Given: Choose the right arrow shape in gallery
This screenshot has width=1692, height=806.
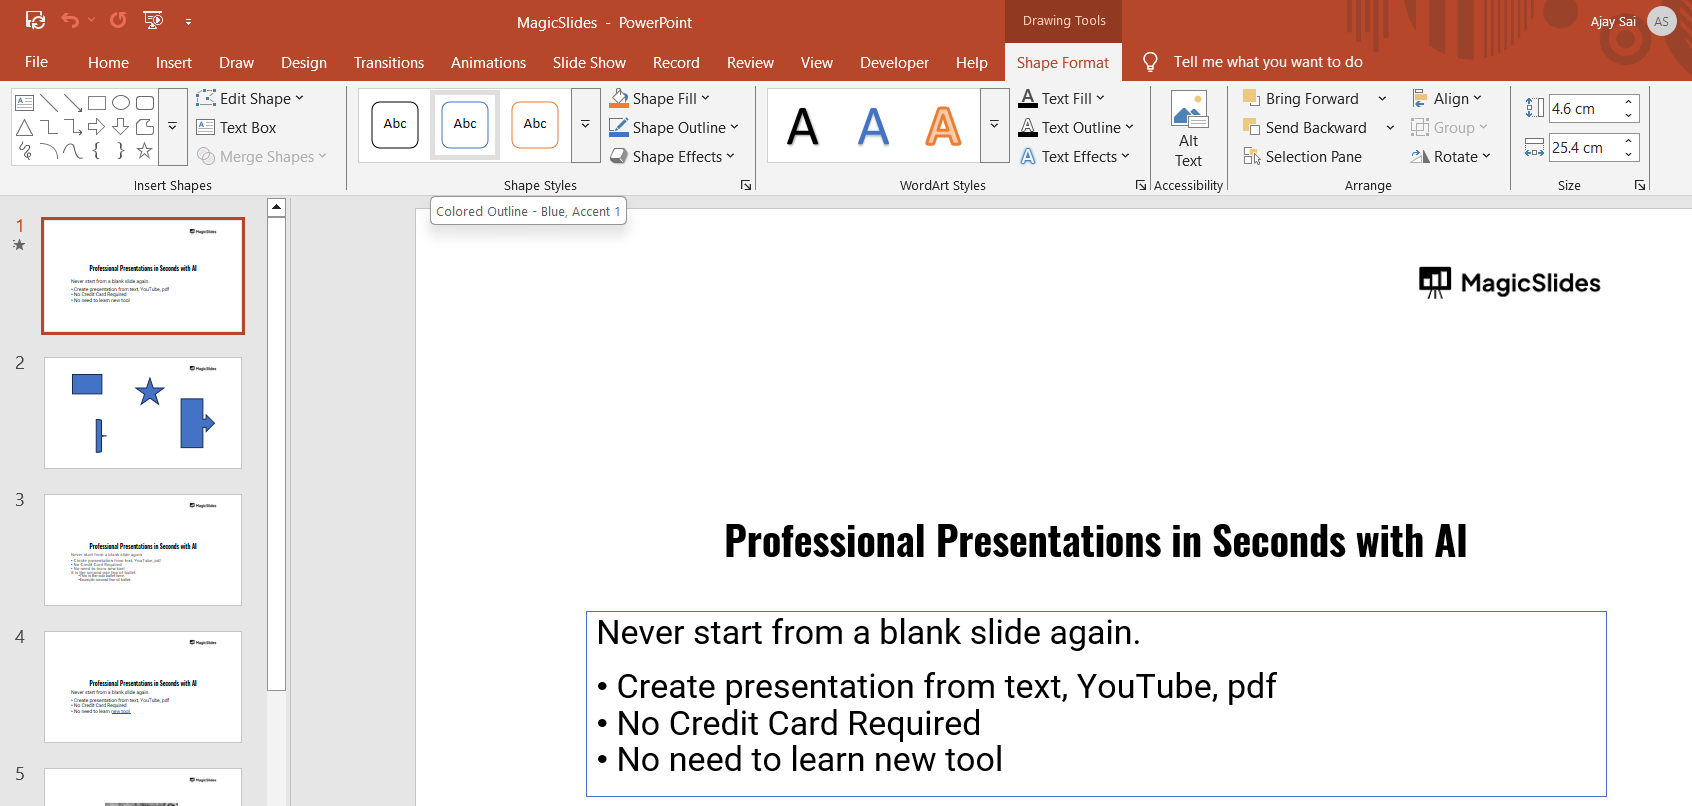Looking at the screenshot, I should (x=97, y=127).
